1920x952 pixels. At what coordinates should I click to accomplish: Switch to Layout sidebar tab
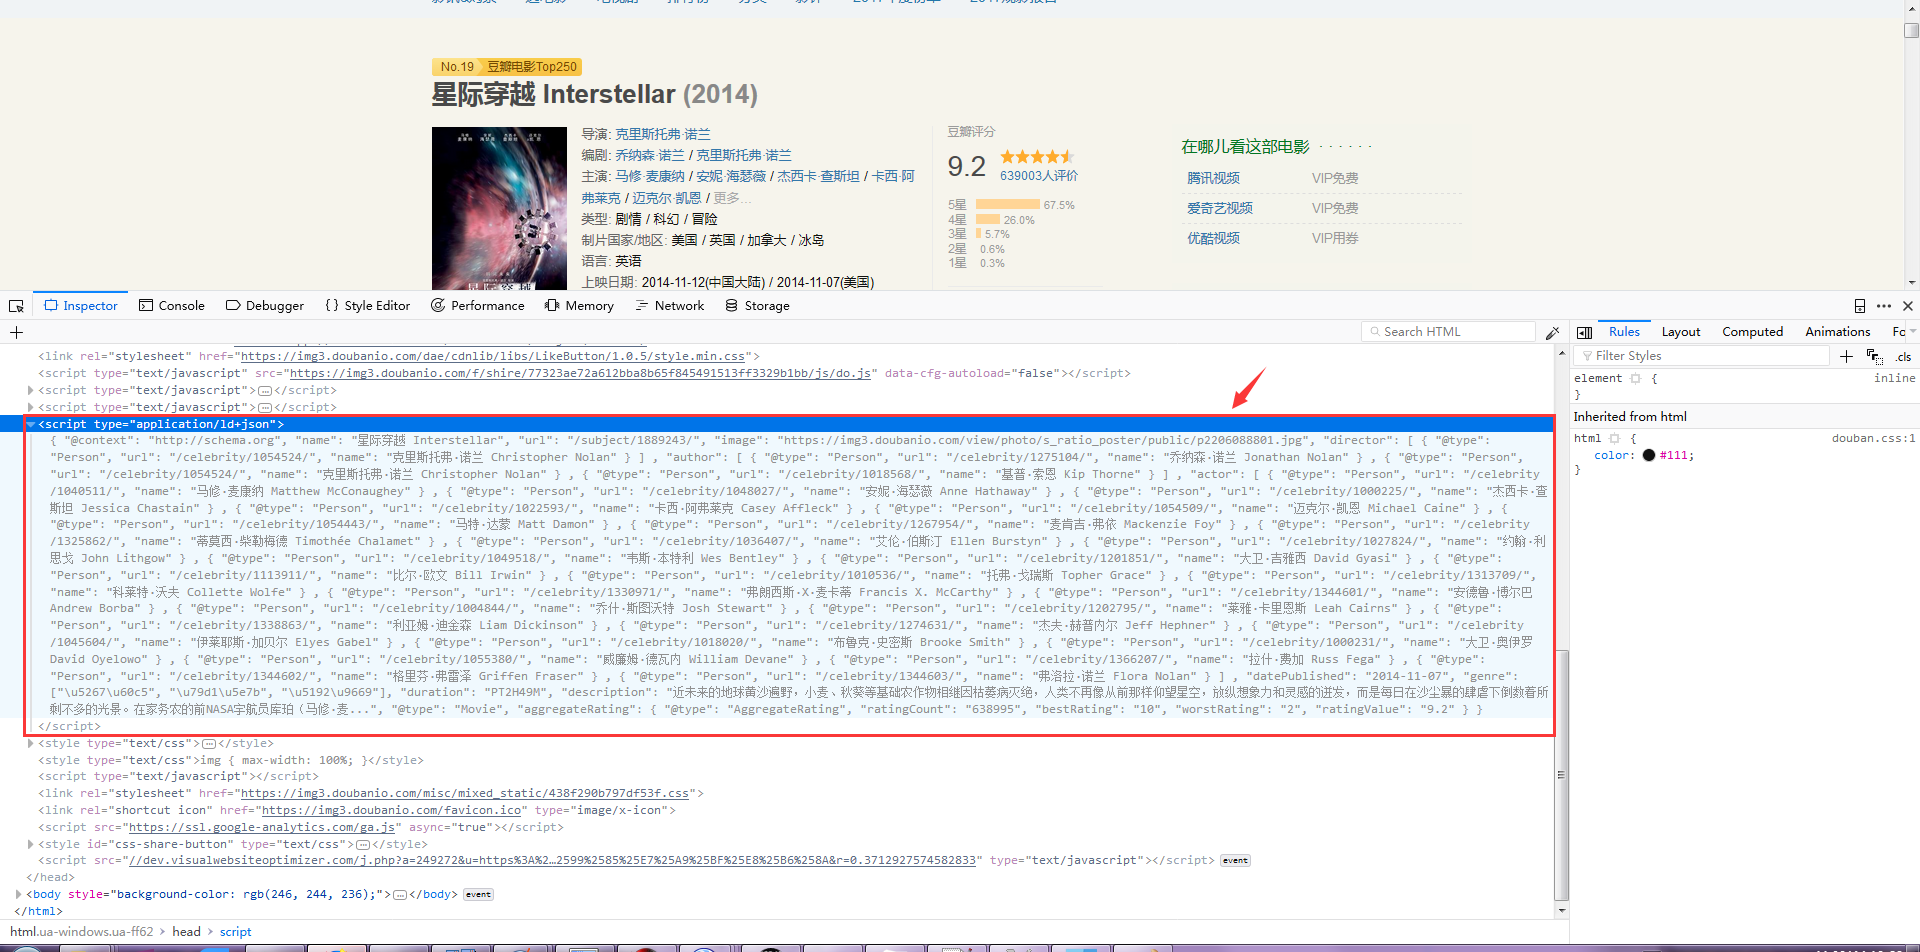[1681, 332]
